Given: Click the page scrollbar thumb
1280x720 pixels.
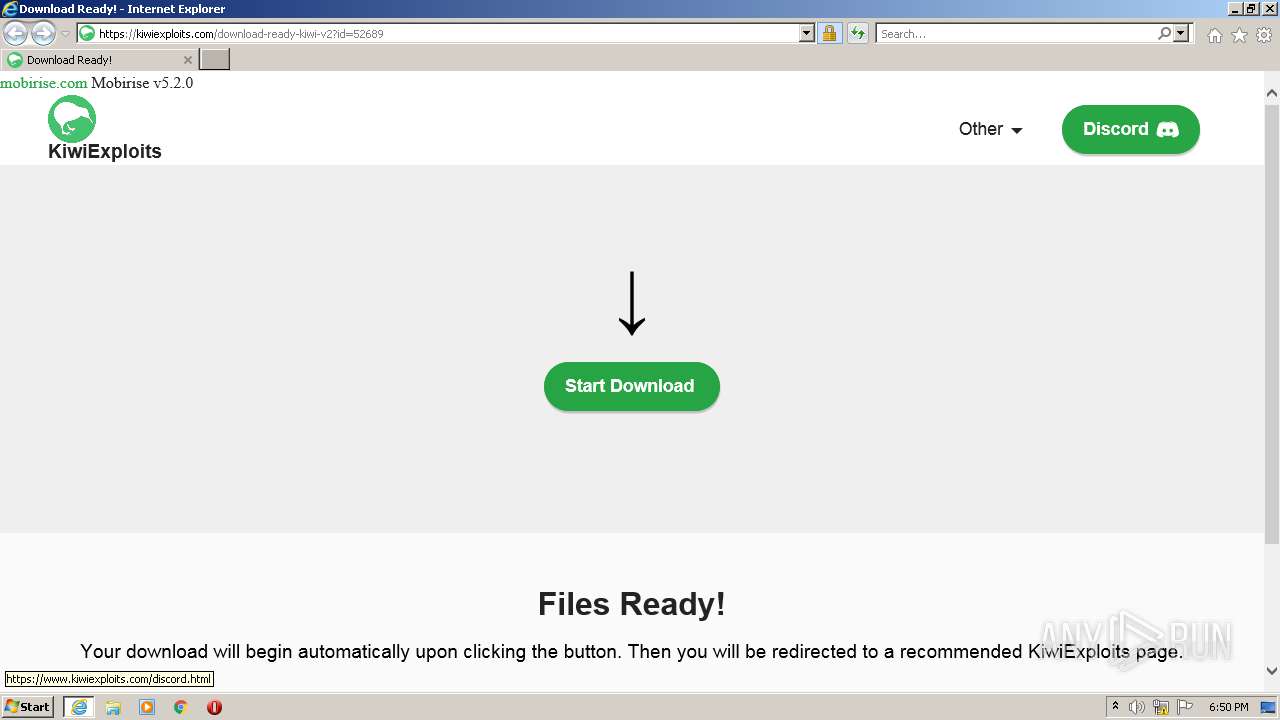Looking at the screenshot, I should [1272, 323].
